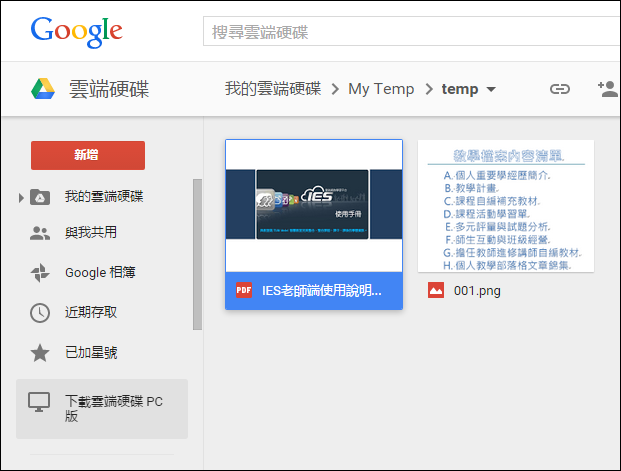621x471 pixels.
Task: Expand the 我的雲端硬碟 tree arrow
Action: (21, 197)
